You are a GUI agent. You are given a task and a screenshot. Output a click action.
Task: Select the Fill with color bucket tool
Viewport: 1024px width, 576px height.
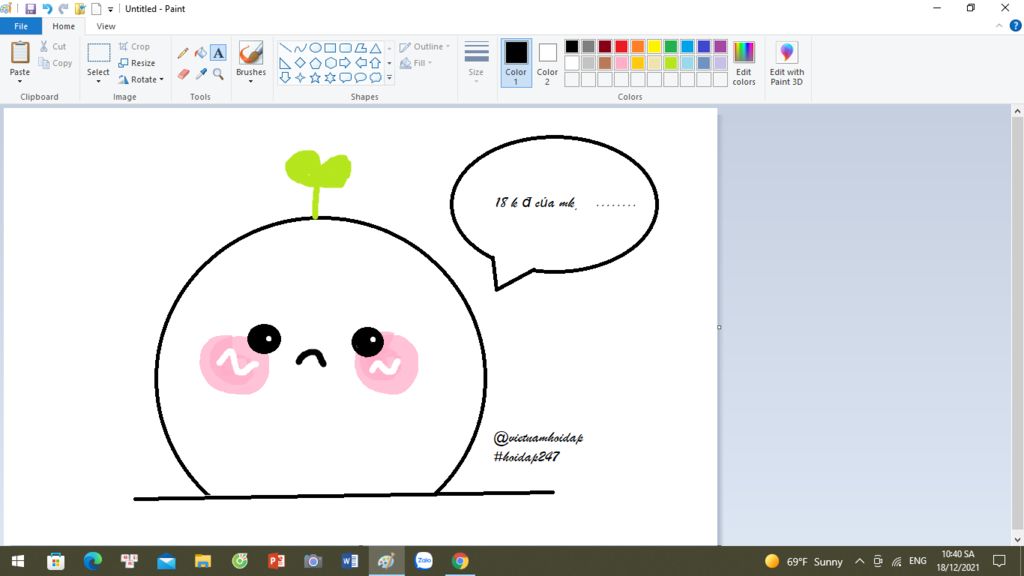[x=200, y=54]
